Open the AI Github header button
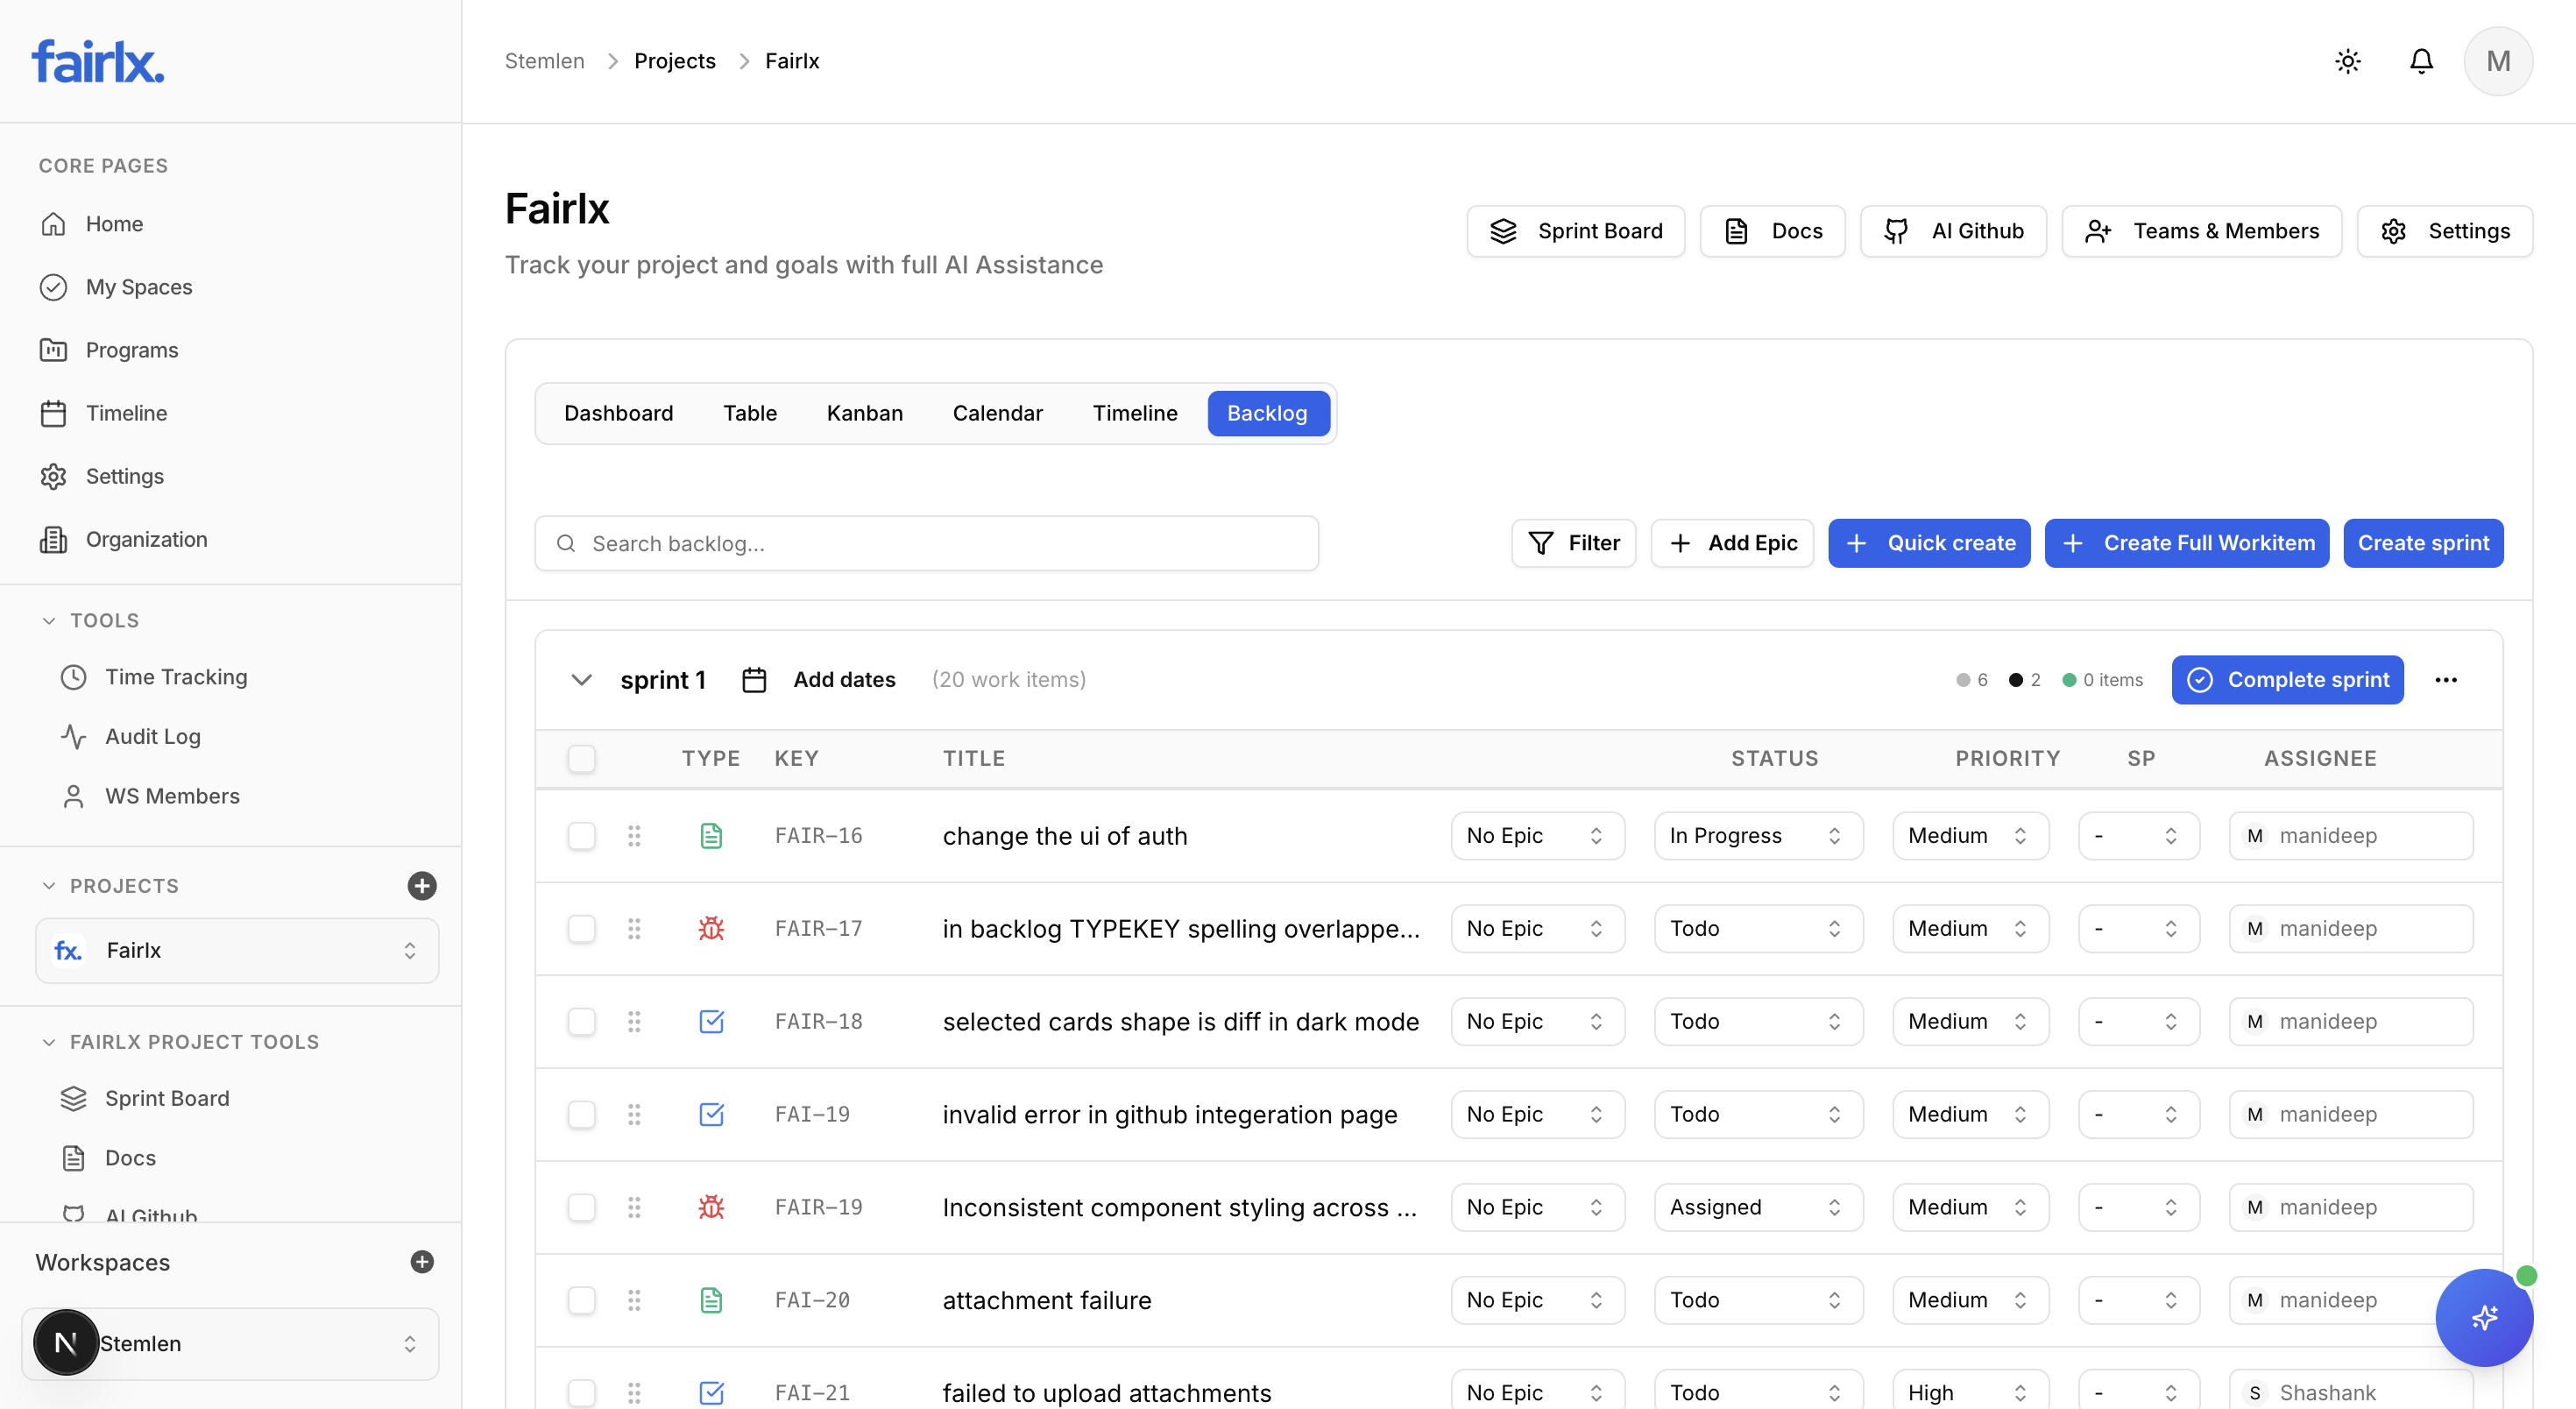 click(1953, 231)
